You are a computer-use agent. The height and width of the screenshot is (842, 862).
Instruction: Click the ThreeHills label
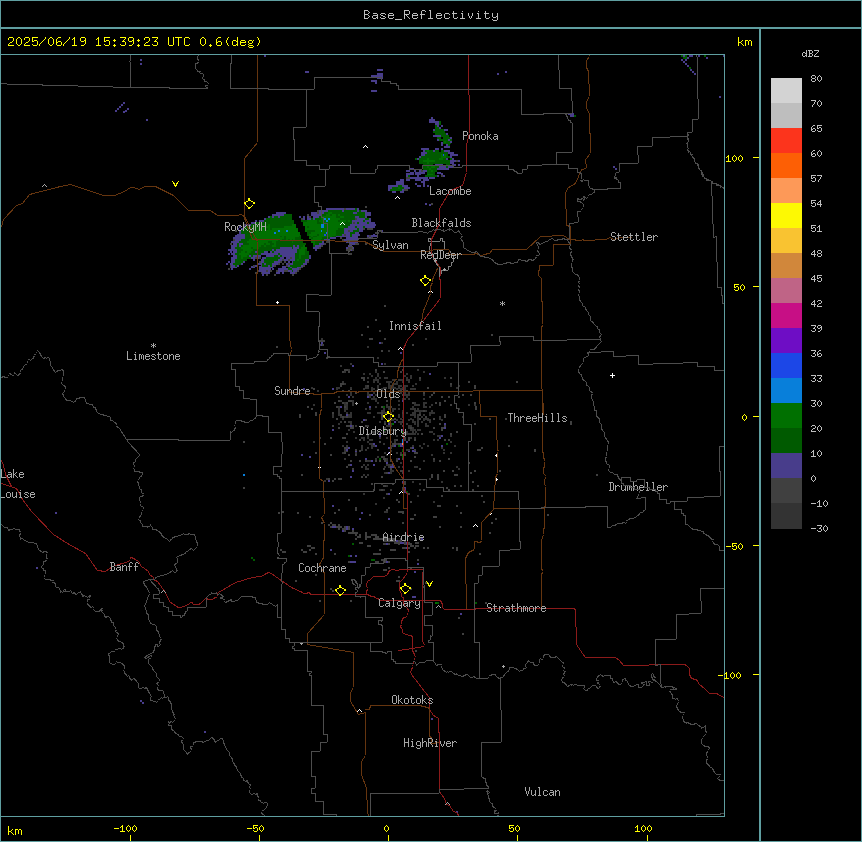537,418
